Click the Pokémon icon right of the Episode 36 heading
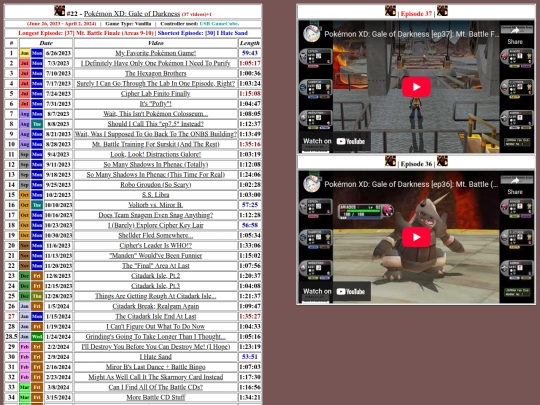540x405 pixels. click(442, 161)
